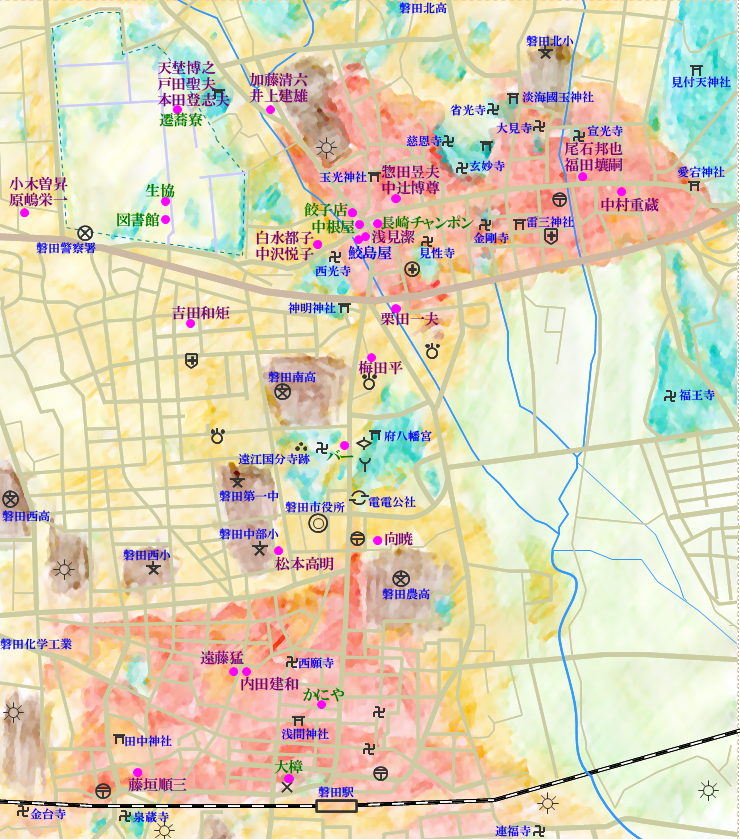Select the 松本高明 name label
The height and width of the screenshot is (839, 740).
pos(304,564)
